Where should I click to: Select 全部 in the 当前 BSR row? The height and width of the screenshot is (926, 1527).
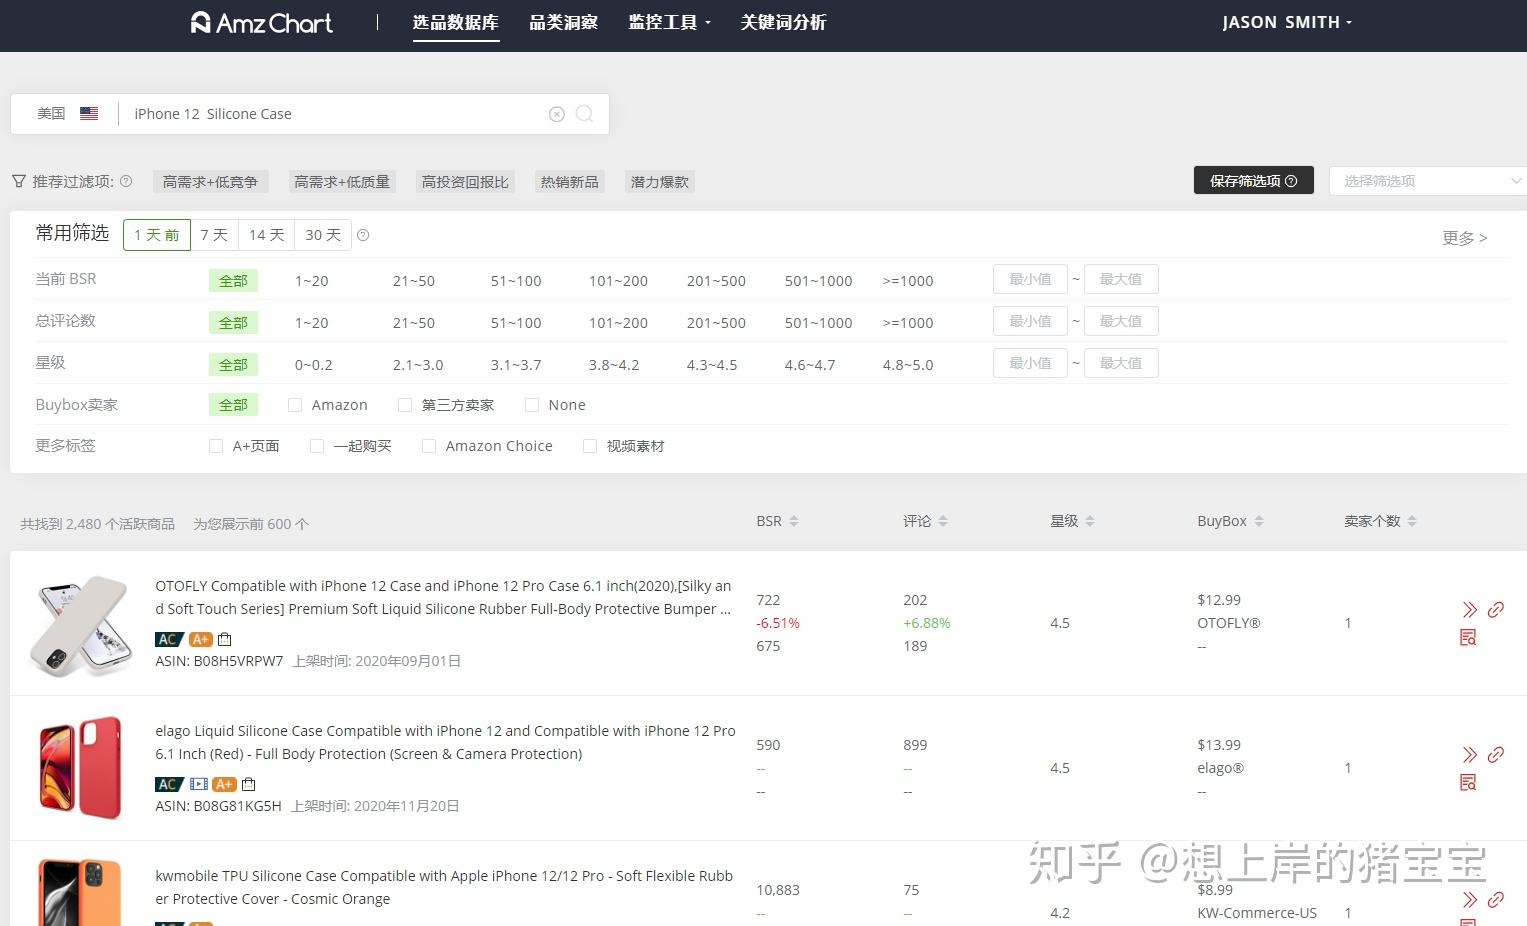pos(233,281)
